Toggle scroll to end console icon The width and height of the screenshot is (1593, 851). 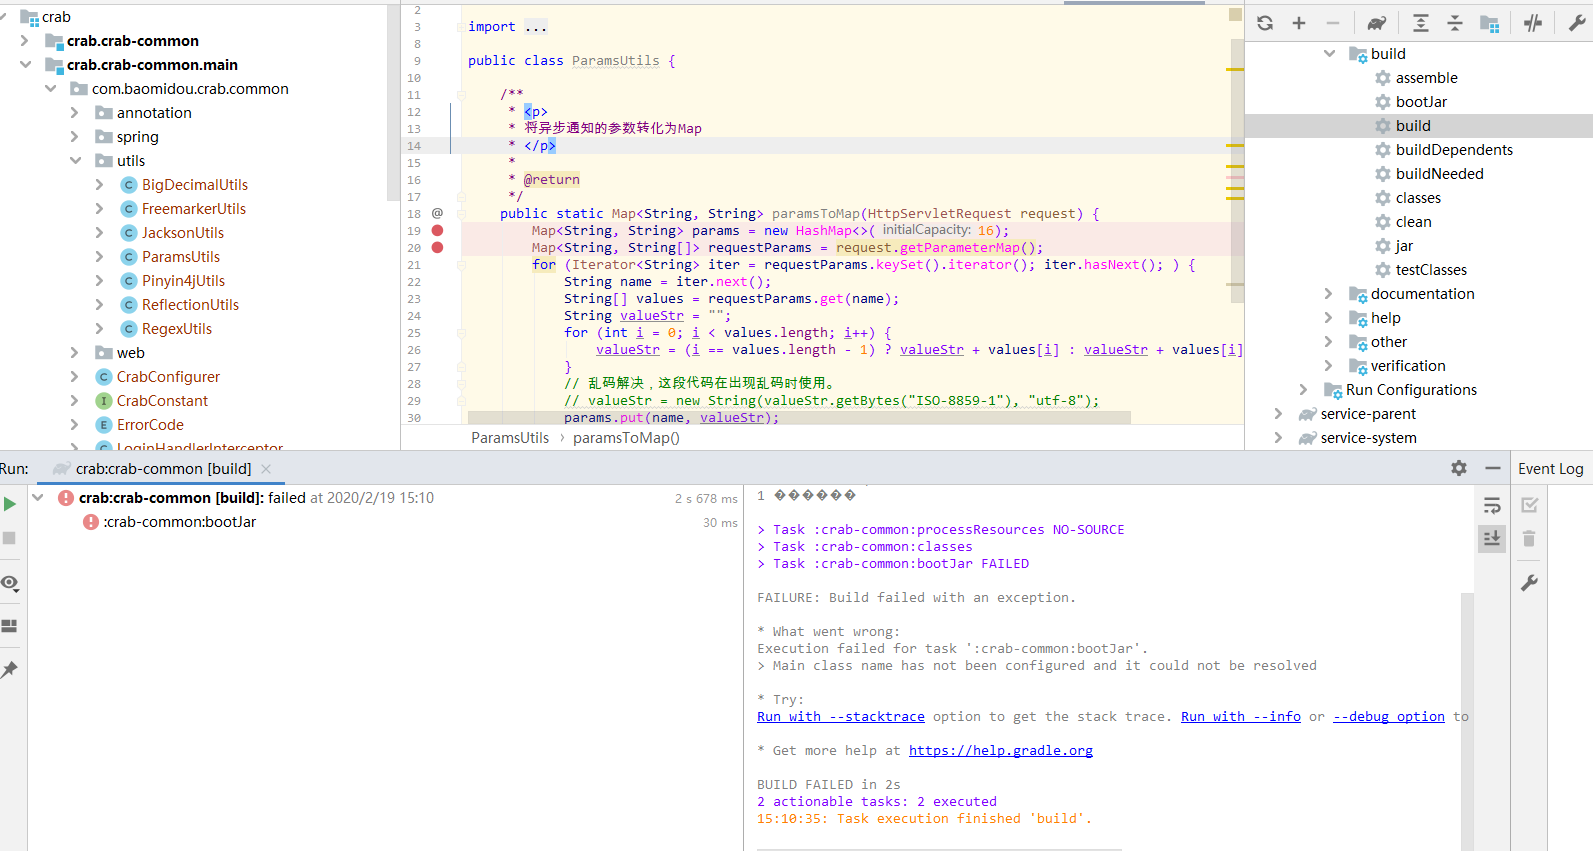click(x=1492, y=538)
